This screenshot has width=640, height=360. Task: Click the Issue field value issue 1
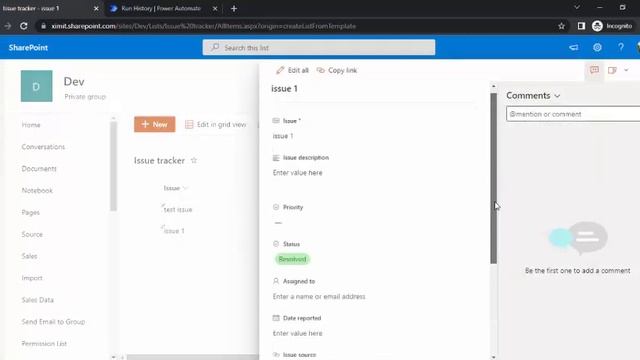[283, 136]
